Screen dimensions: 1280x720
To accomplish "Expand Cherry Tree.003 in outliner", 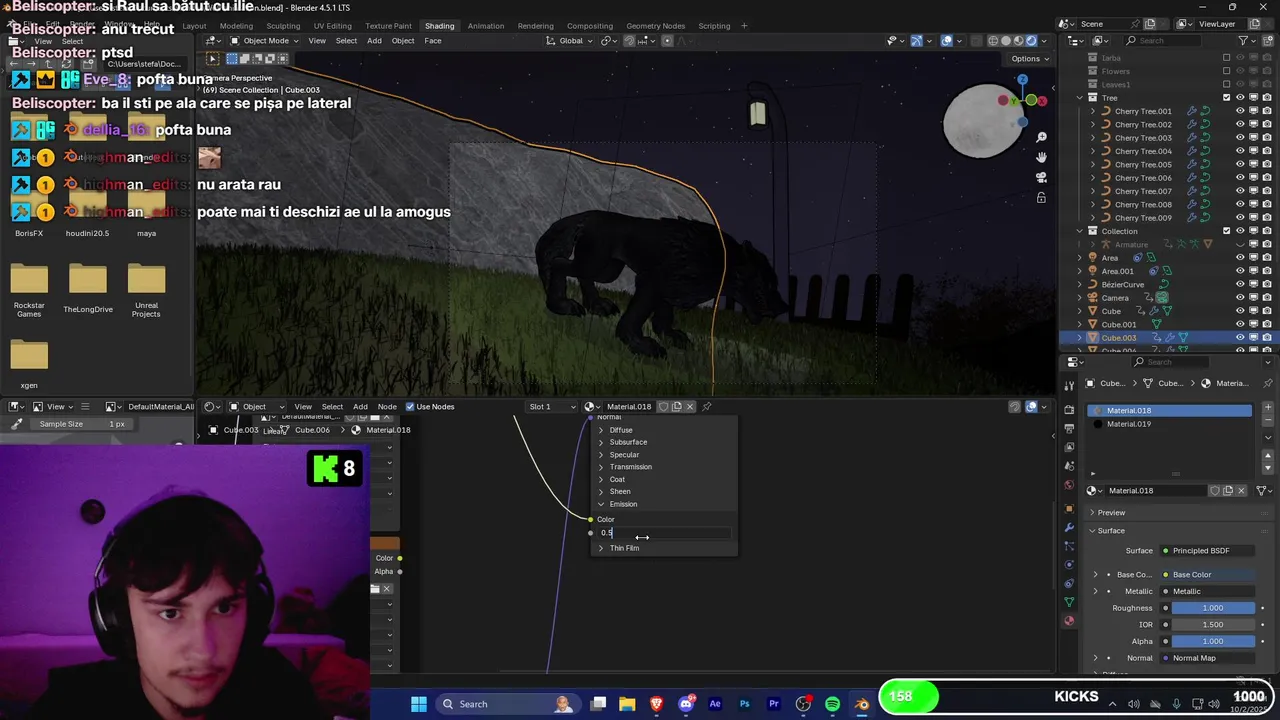I will pyautogui.click(x=1092, y=138).
